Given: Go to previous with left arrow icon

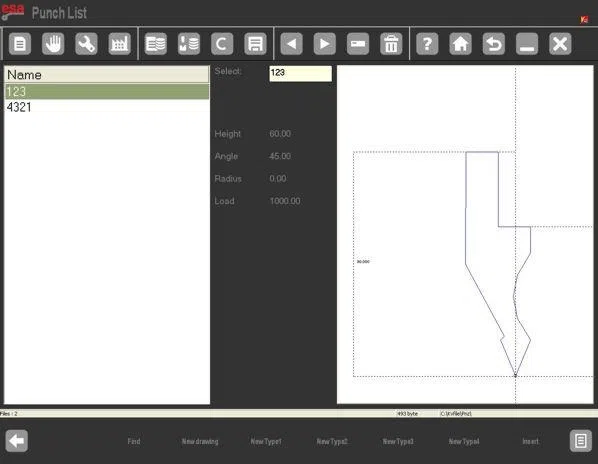Looking at the screenshot, I should 291,44.
